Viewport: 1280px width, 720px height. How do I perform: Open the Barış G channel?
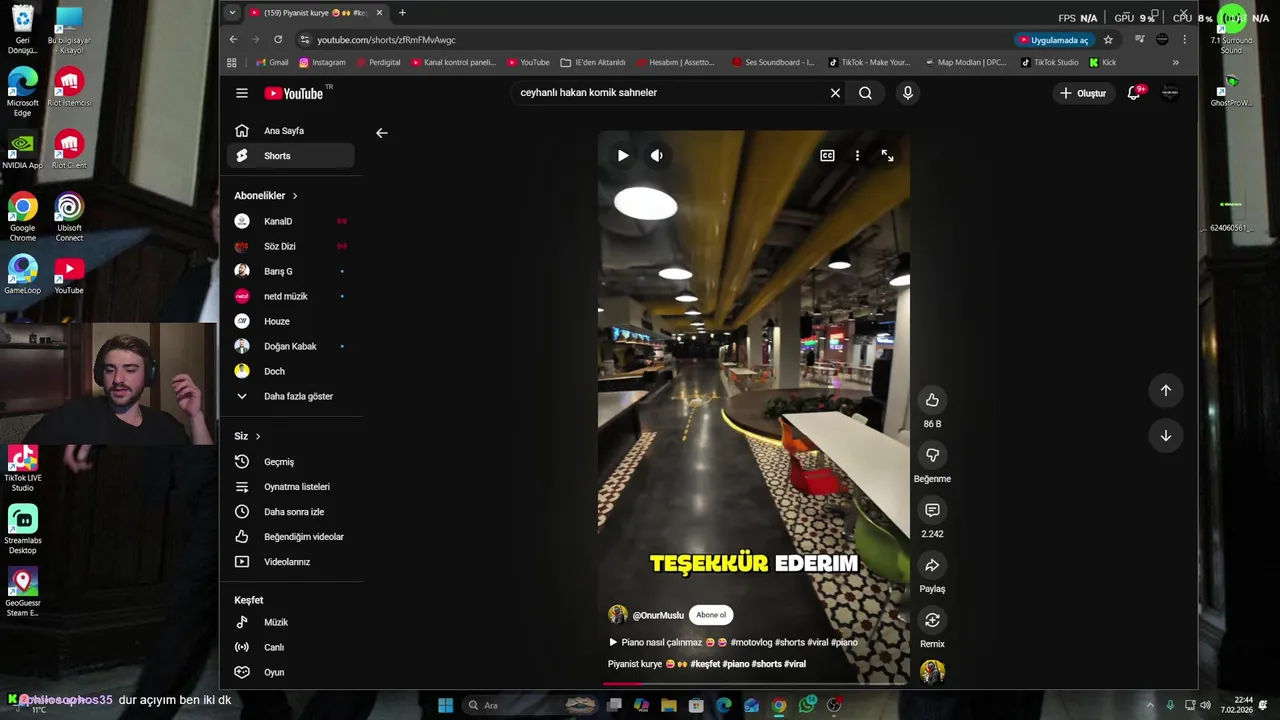tap(291, 271)
